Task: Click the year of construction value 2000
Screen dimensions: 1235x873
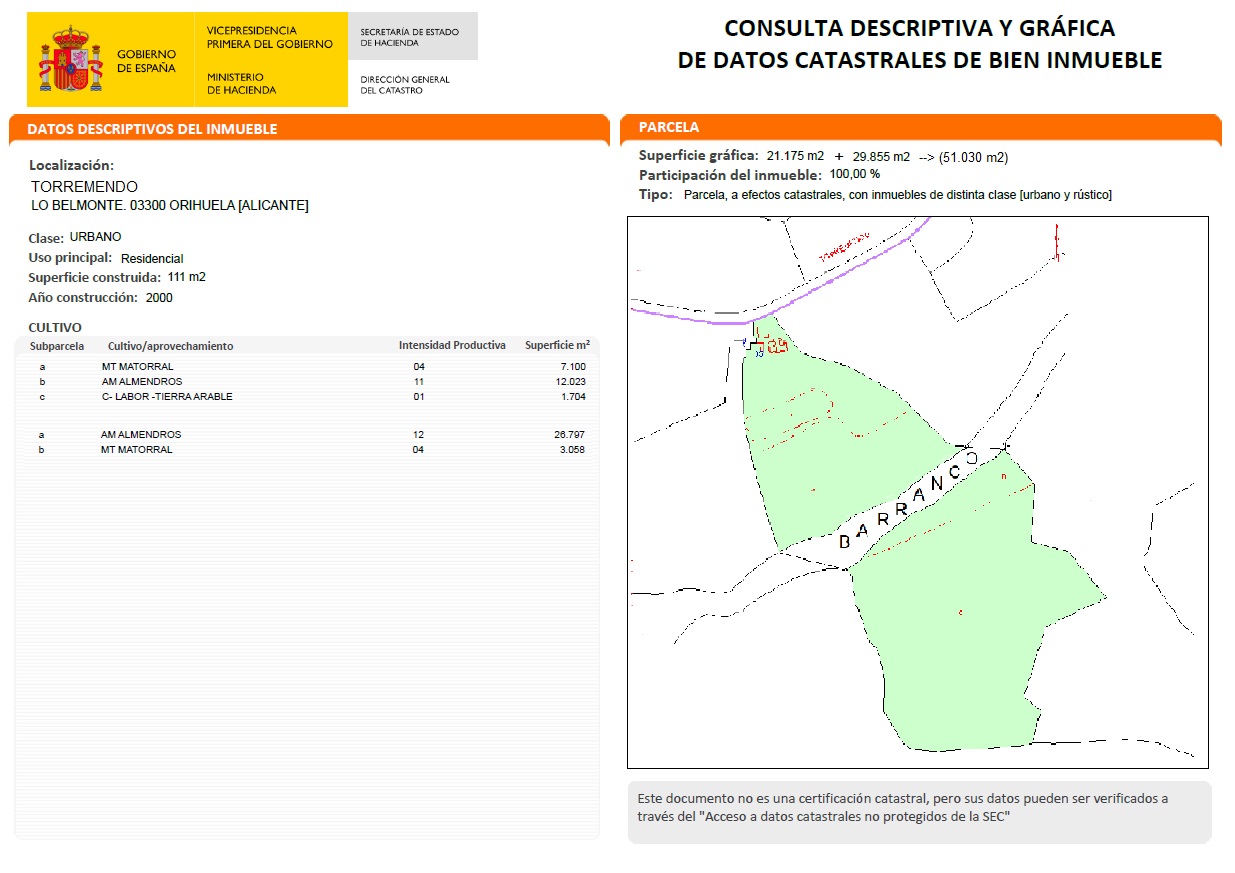Action: tap(159, 298)
